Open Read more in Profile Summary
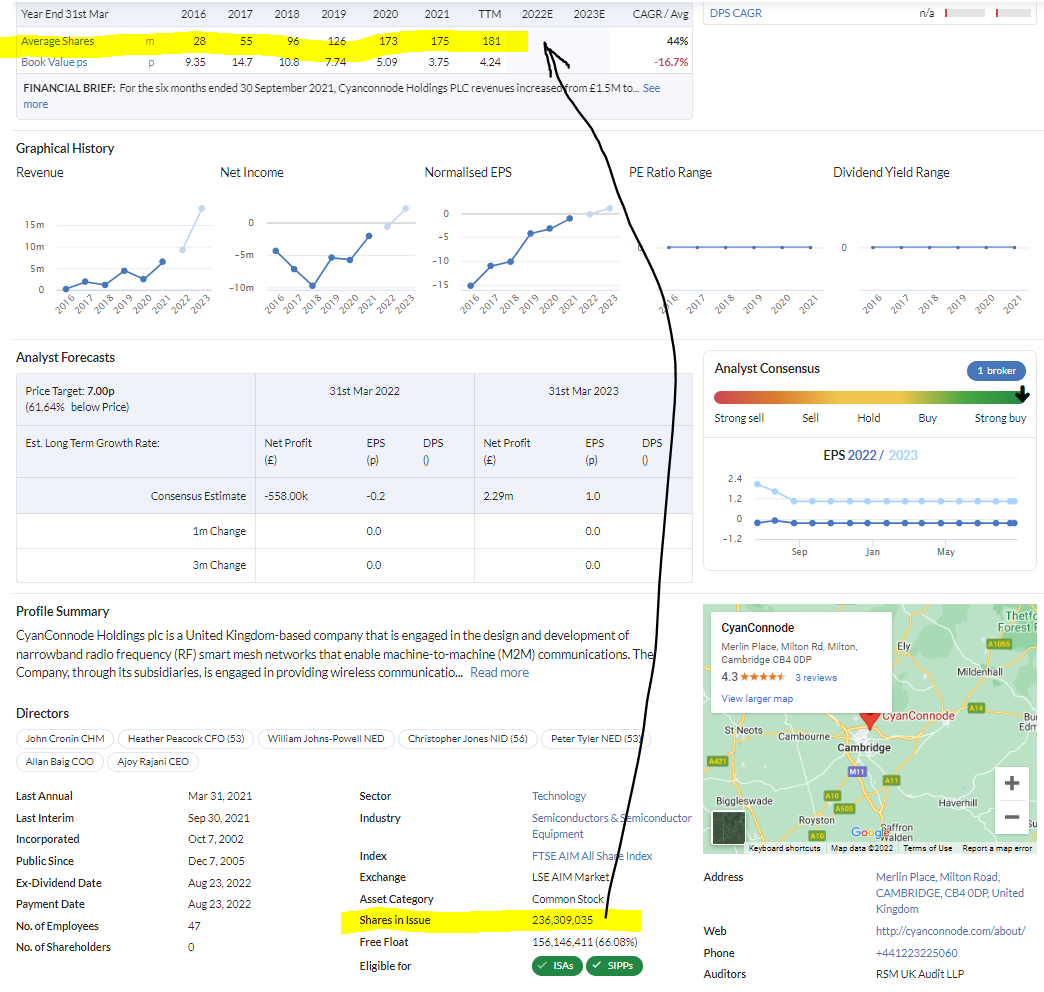The image size is (1044, 992). (x=499, y=672)
